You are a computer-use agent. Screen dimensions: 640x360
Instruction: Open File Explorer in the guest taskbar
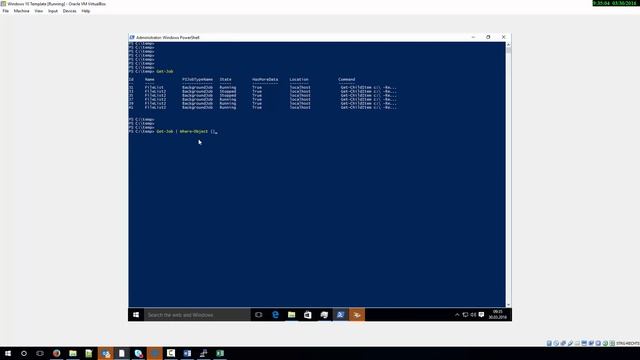pos(291,315)
